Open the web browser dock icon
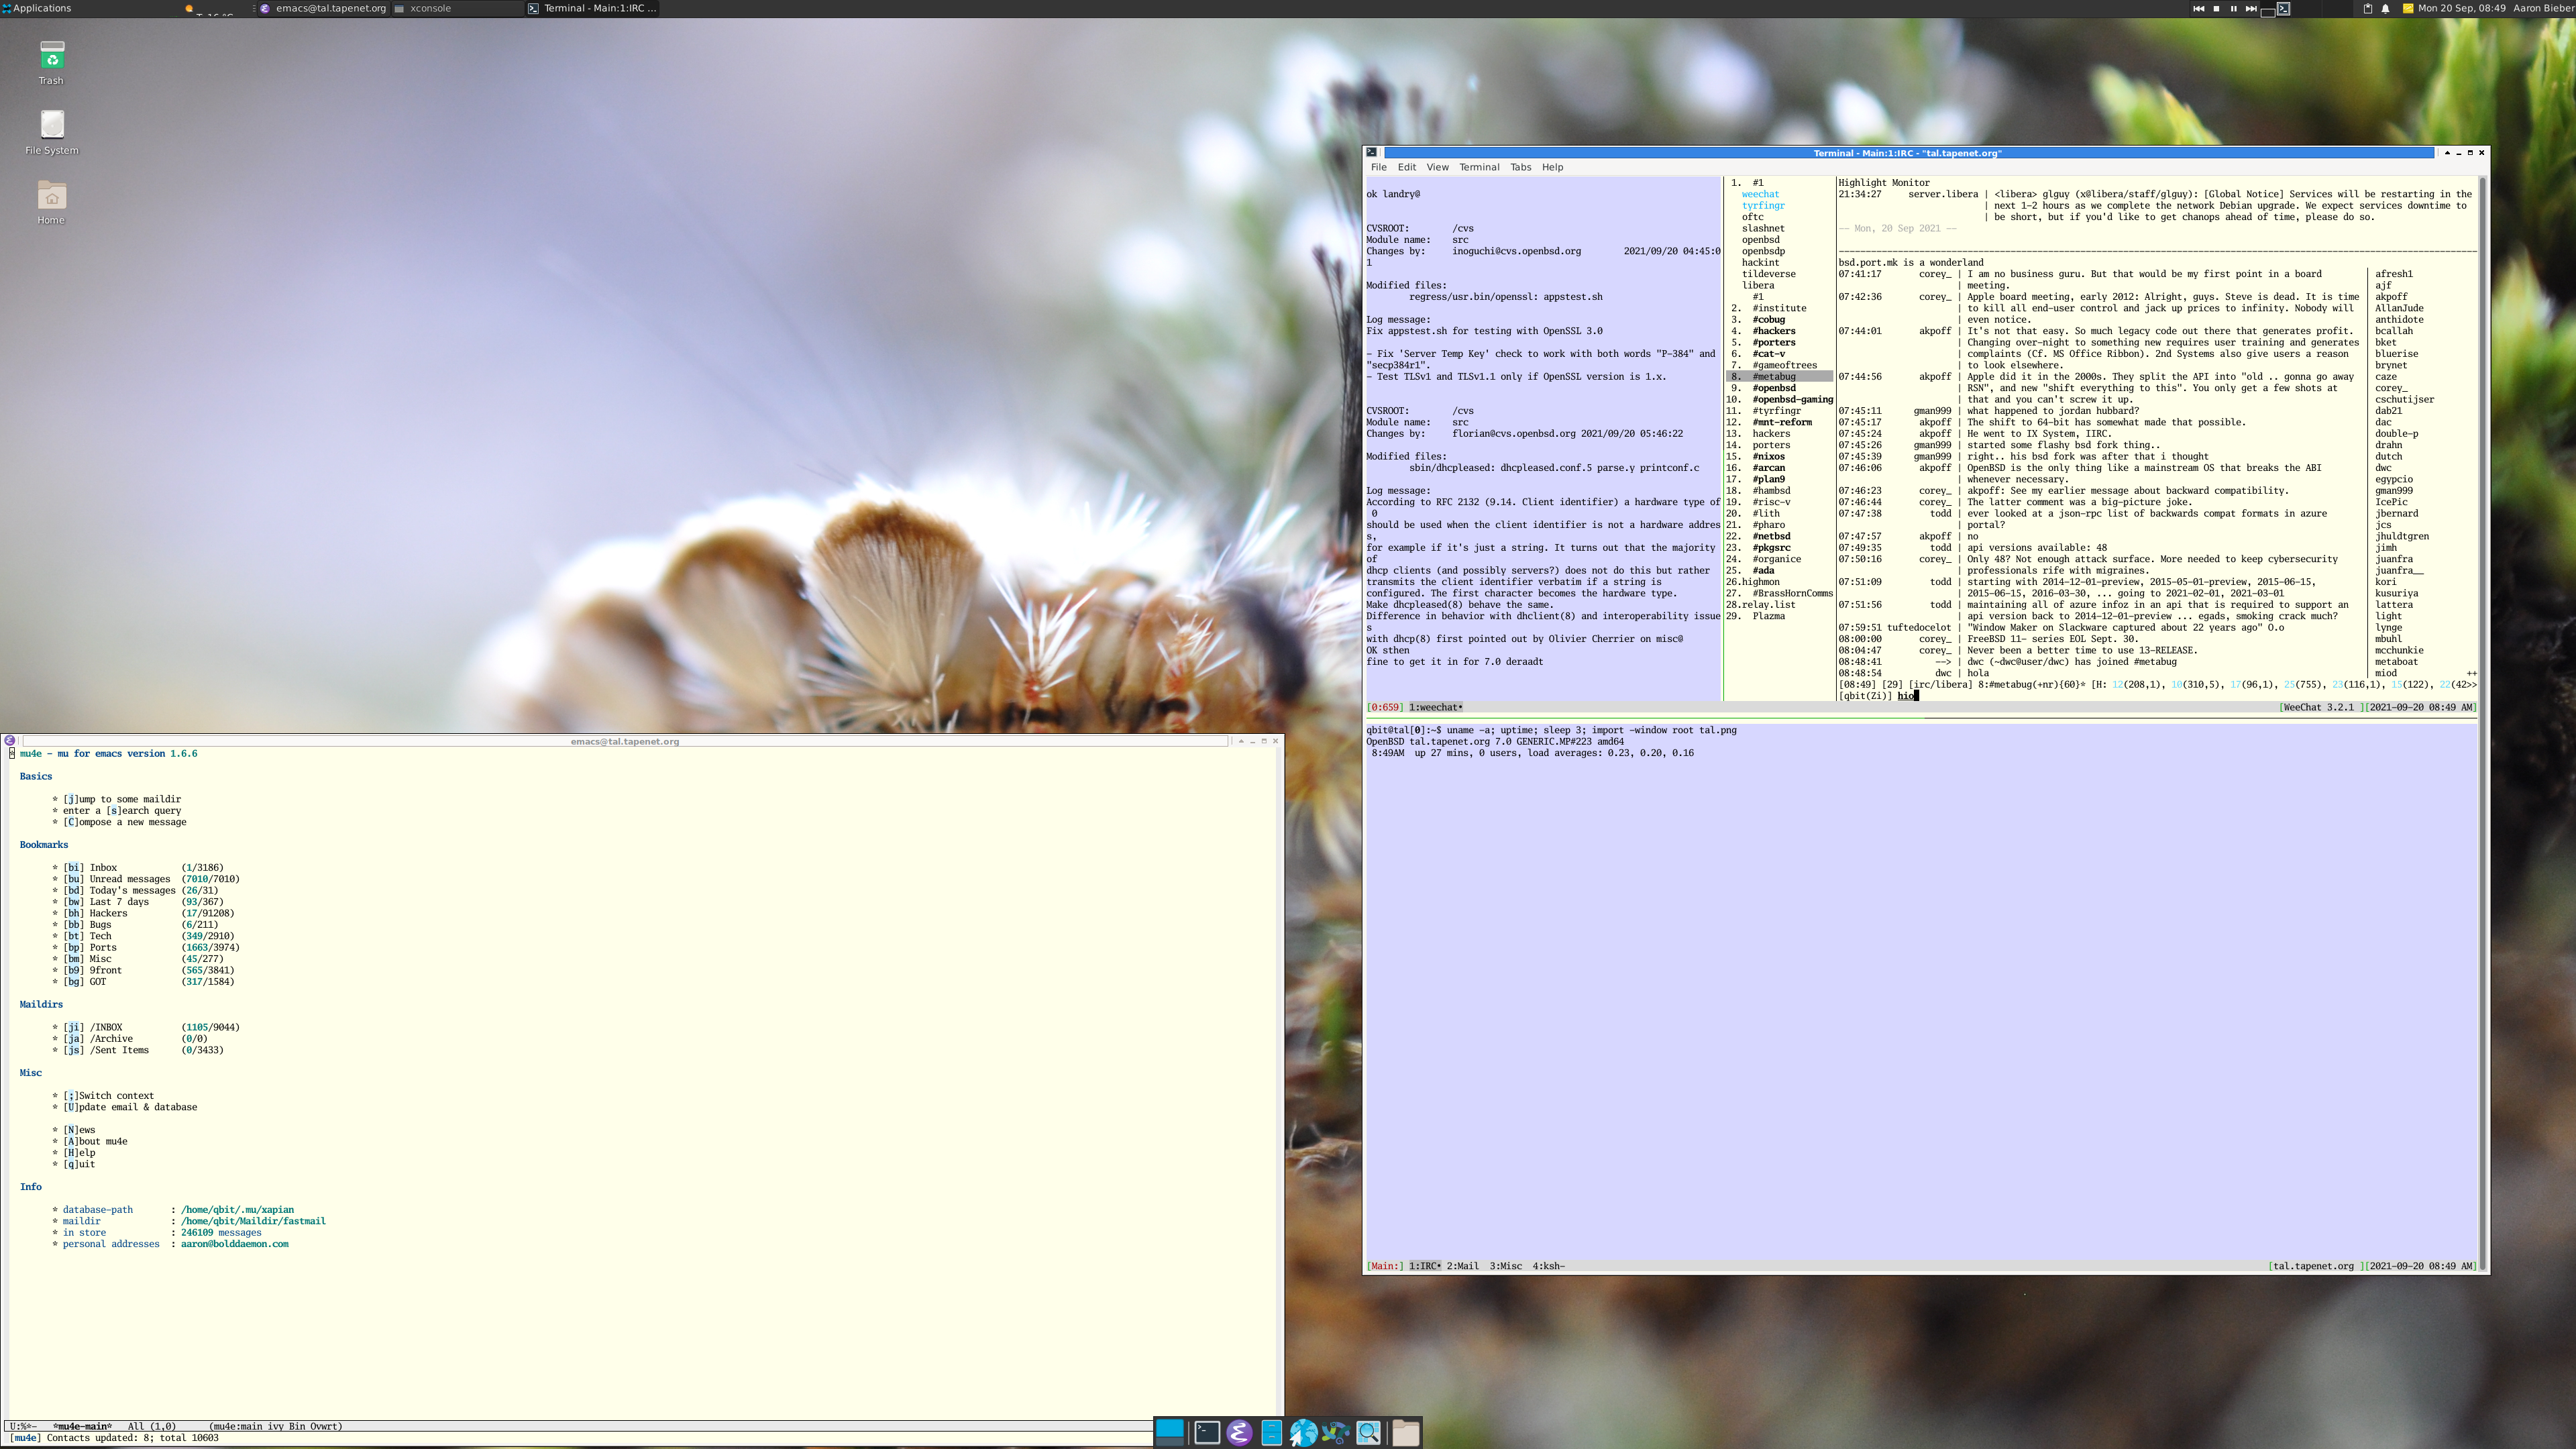This screenshot has height=1449, width=2576. pyautogui.click(x=1303, y=1432)
